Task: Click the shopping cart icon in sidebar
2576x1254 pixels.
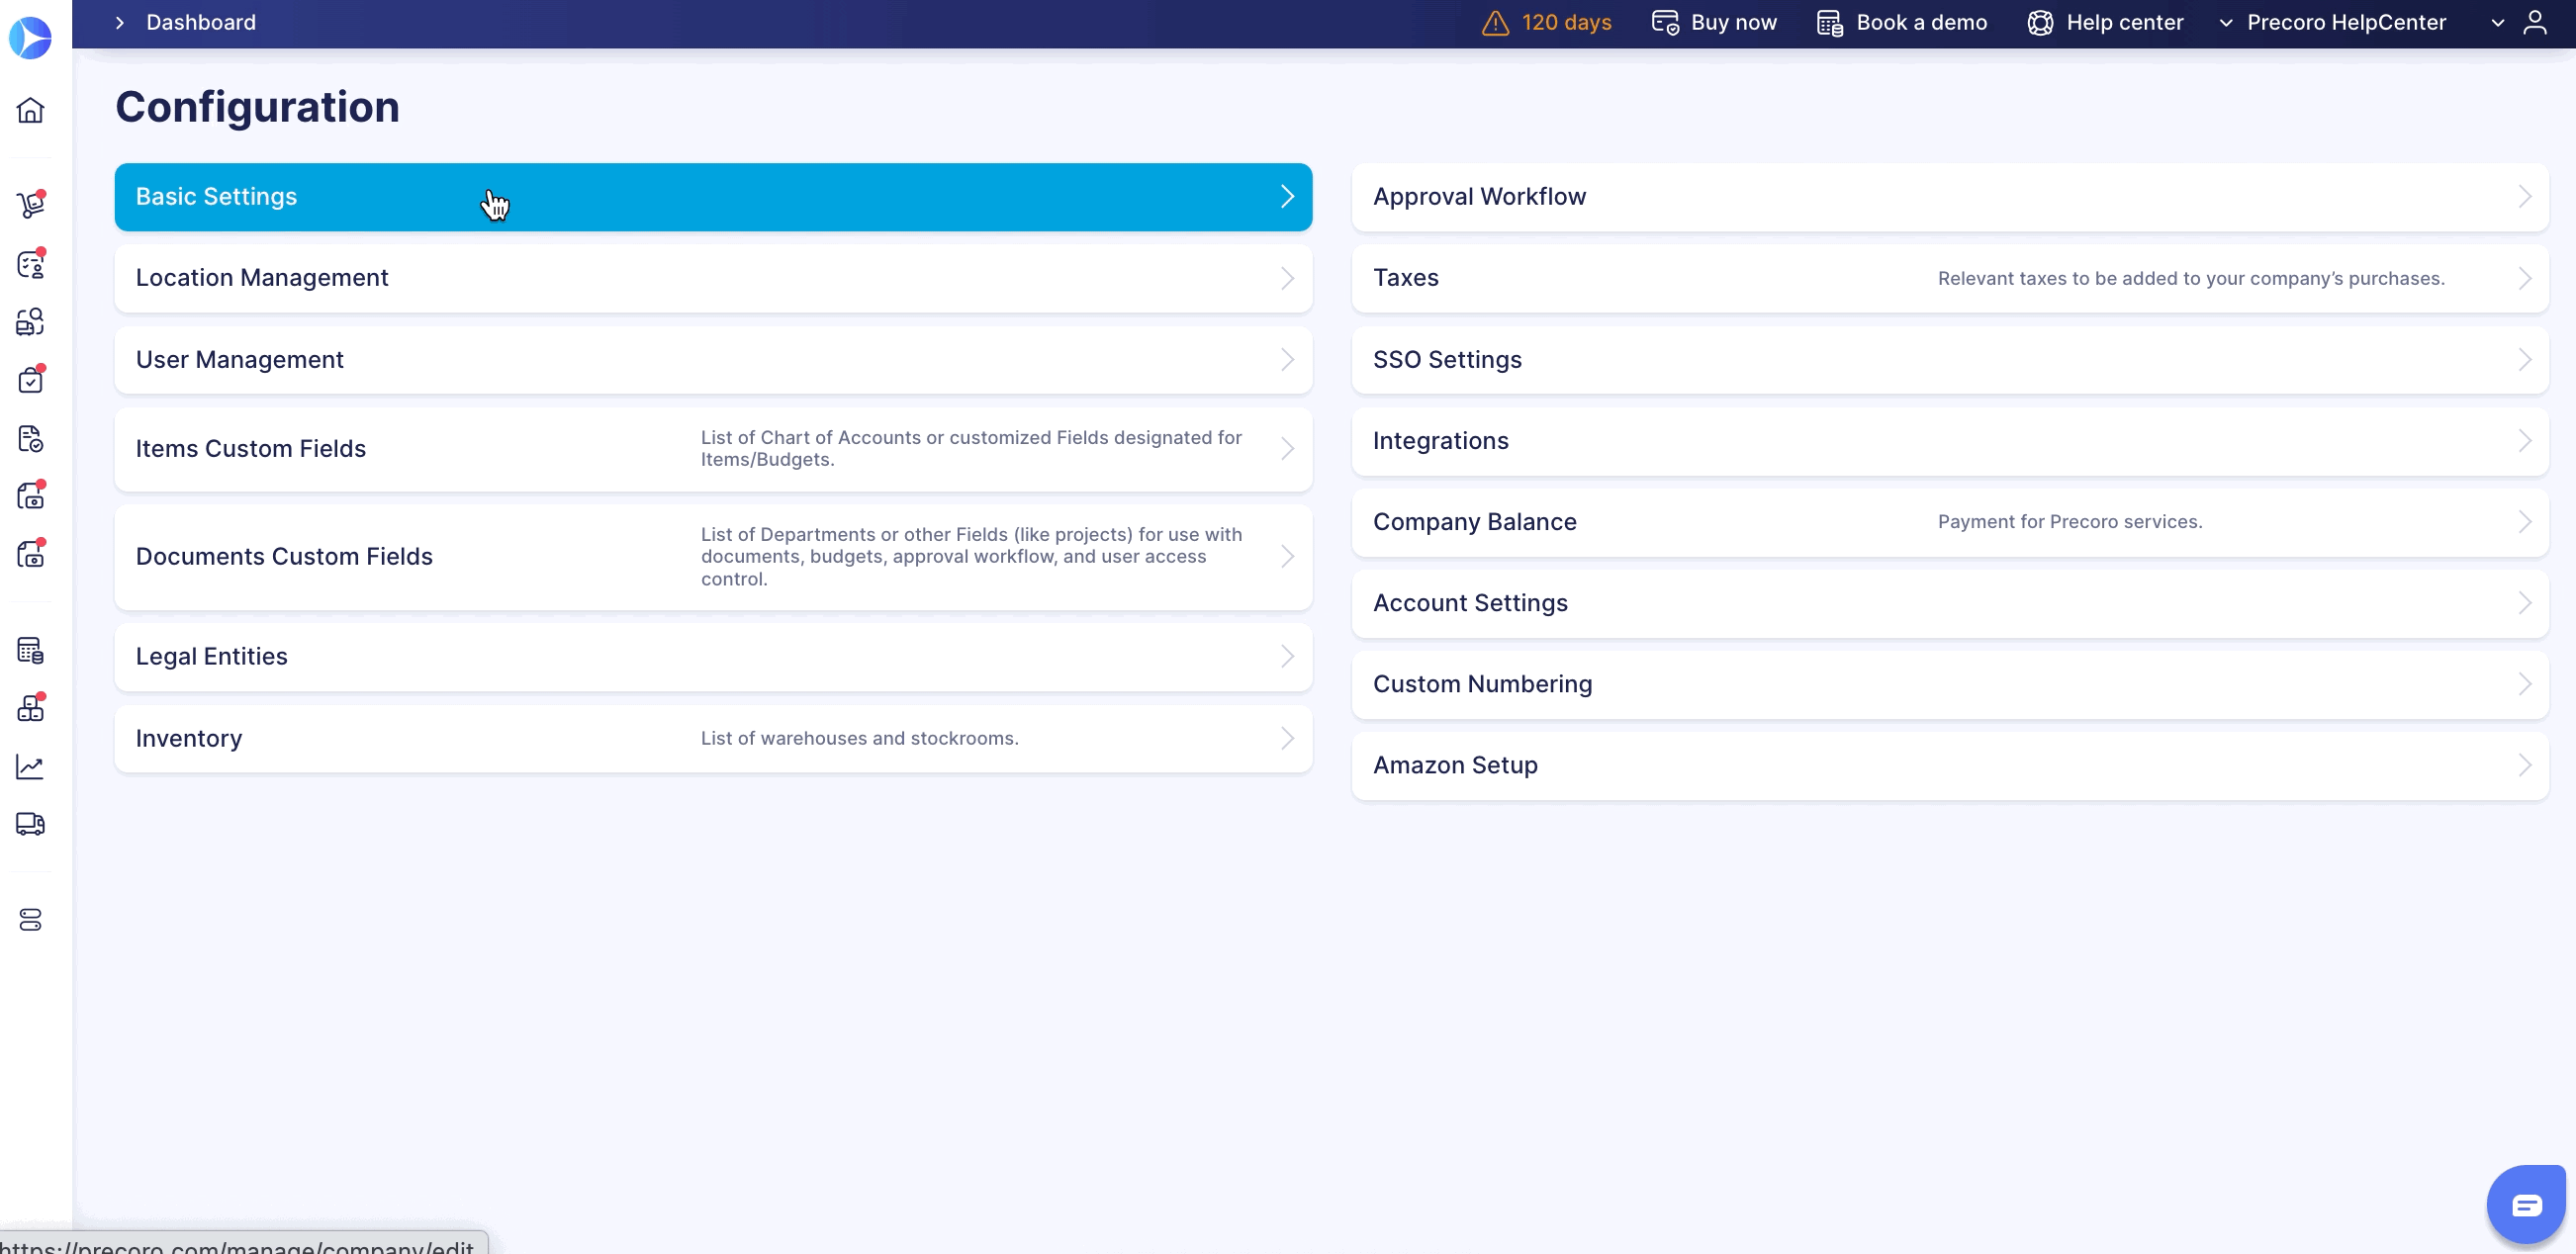Action: click(x=31, y=205)
